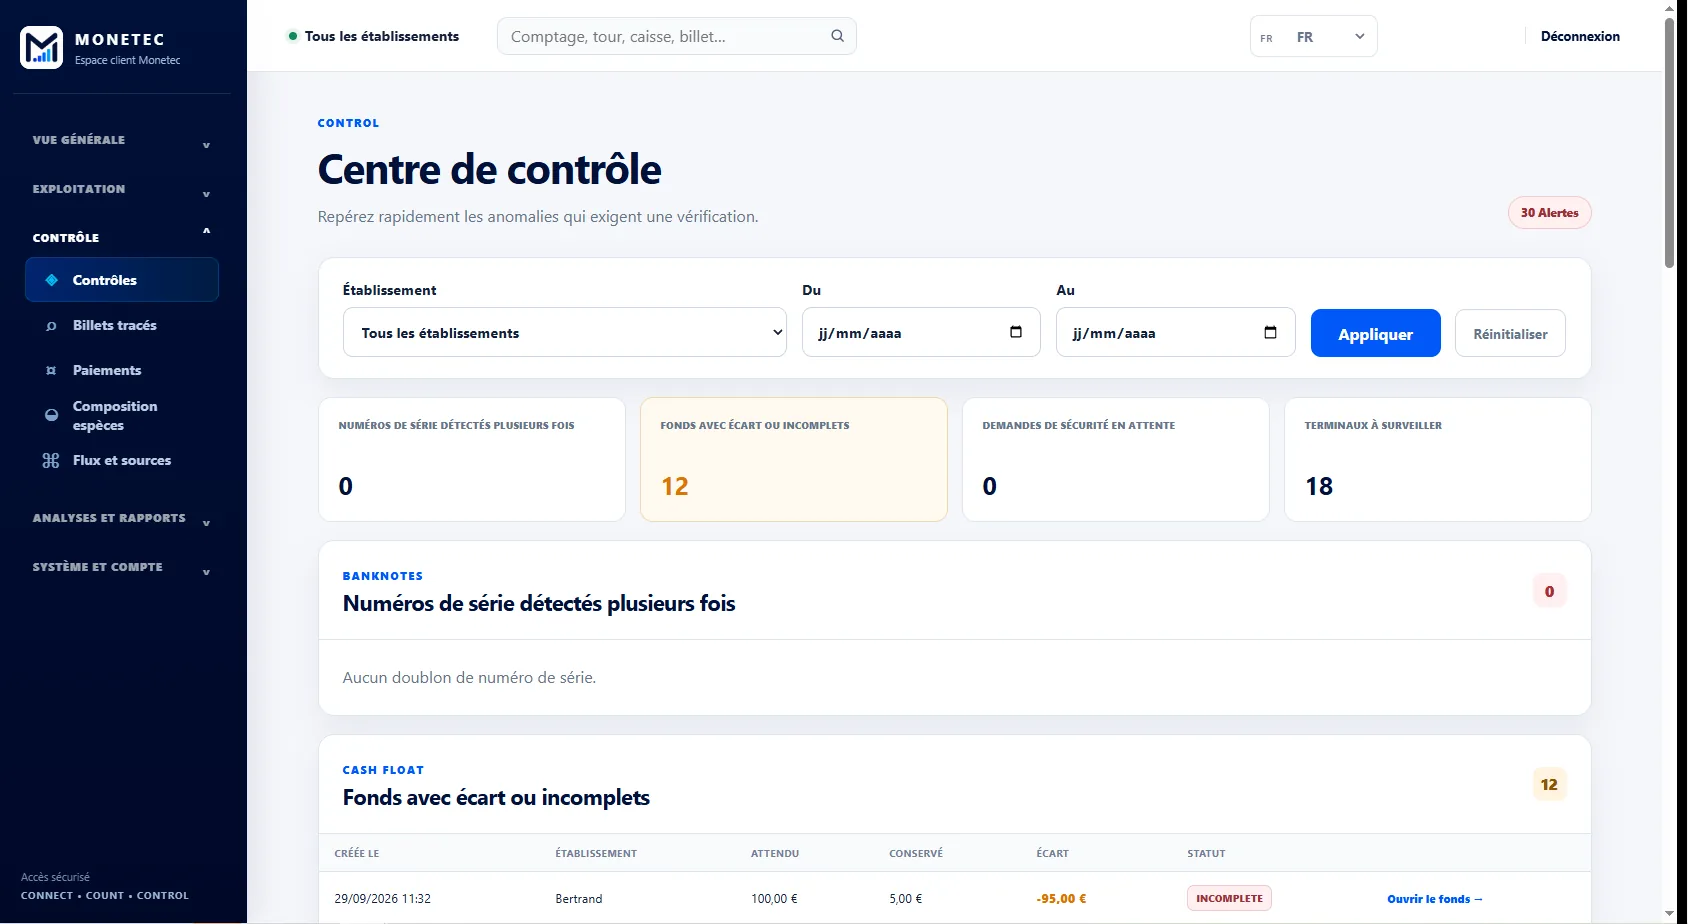
Task: Click the Du date input field
Action: coord(921,332)
